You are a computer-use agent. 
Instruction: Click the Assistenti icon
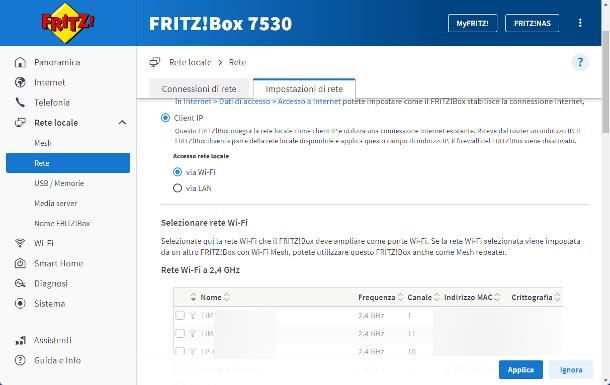(20, 340)
